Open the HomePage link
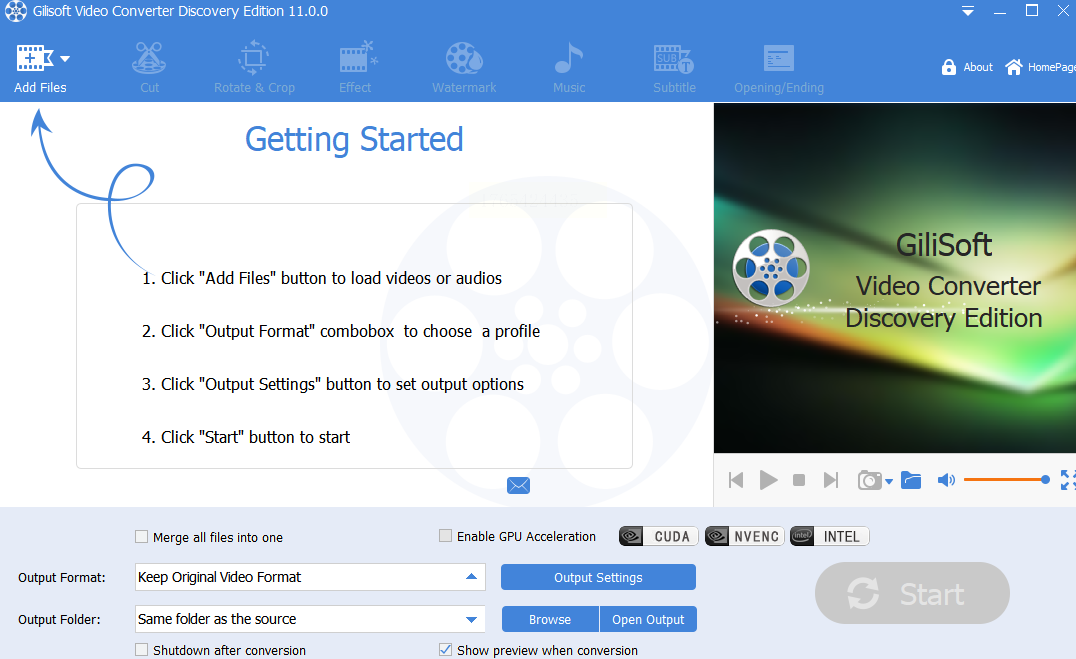The image size is (1076, 659). (x=1040, y=67)
